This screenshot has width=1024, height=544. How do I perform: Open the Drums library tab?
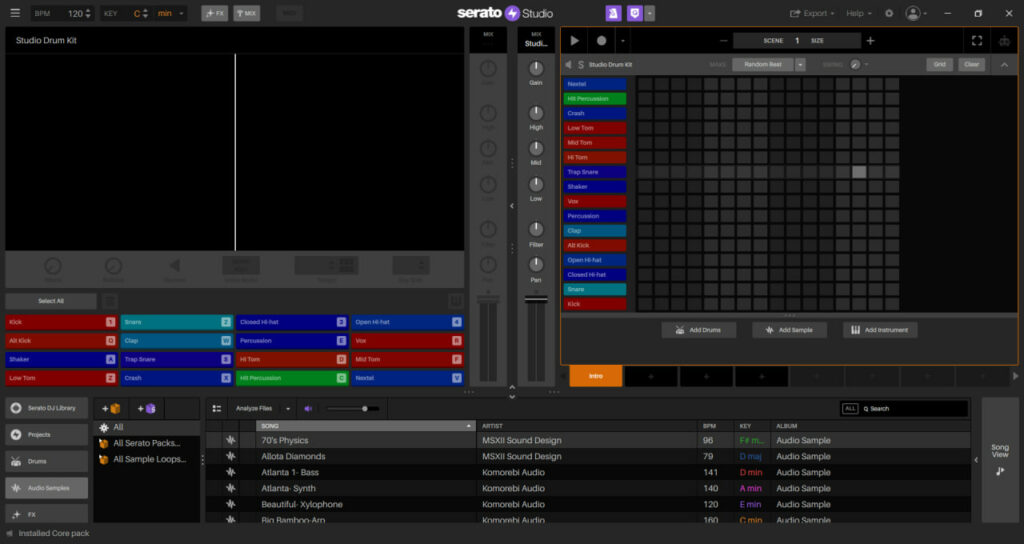click(46, 462)
